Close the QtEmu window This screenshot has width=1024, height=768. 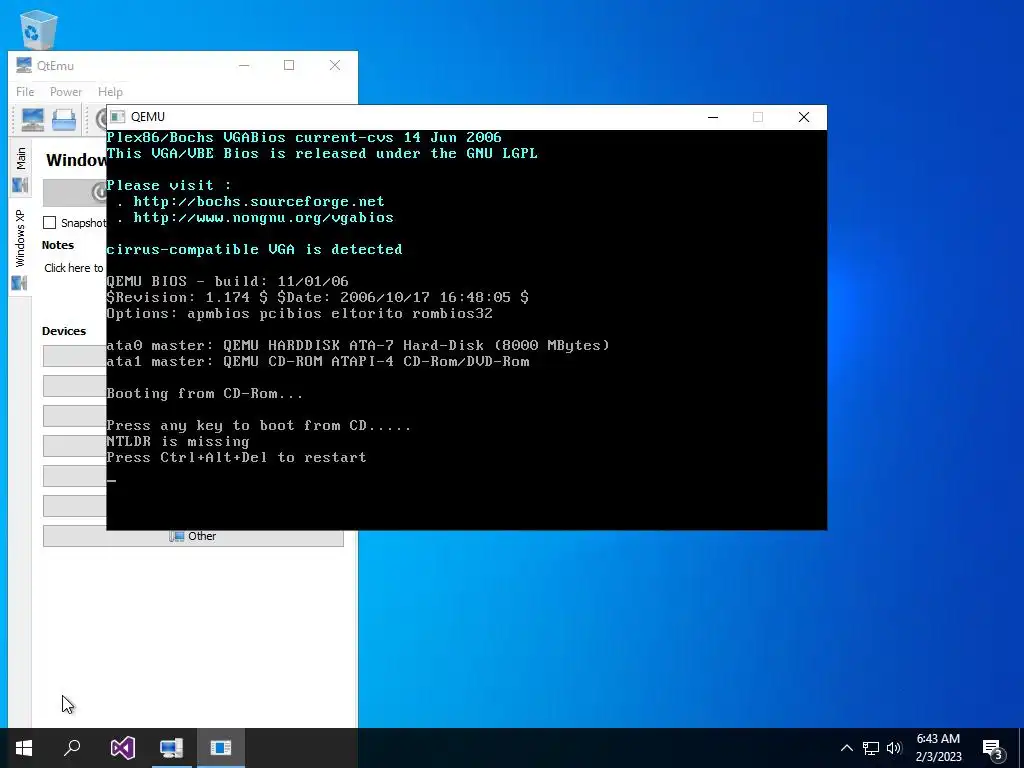pyautogui.click(x=335, y=65)
